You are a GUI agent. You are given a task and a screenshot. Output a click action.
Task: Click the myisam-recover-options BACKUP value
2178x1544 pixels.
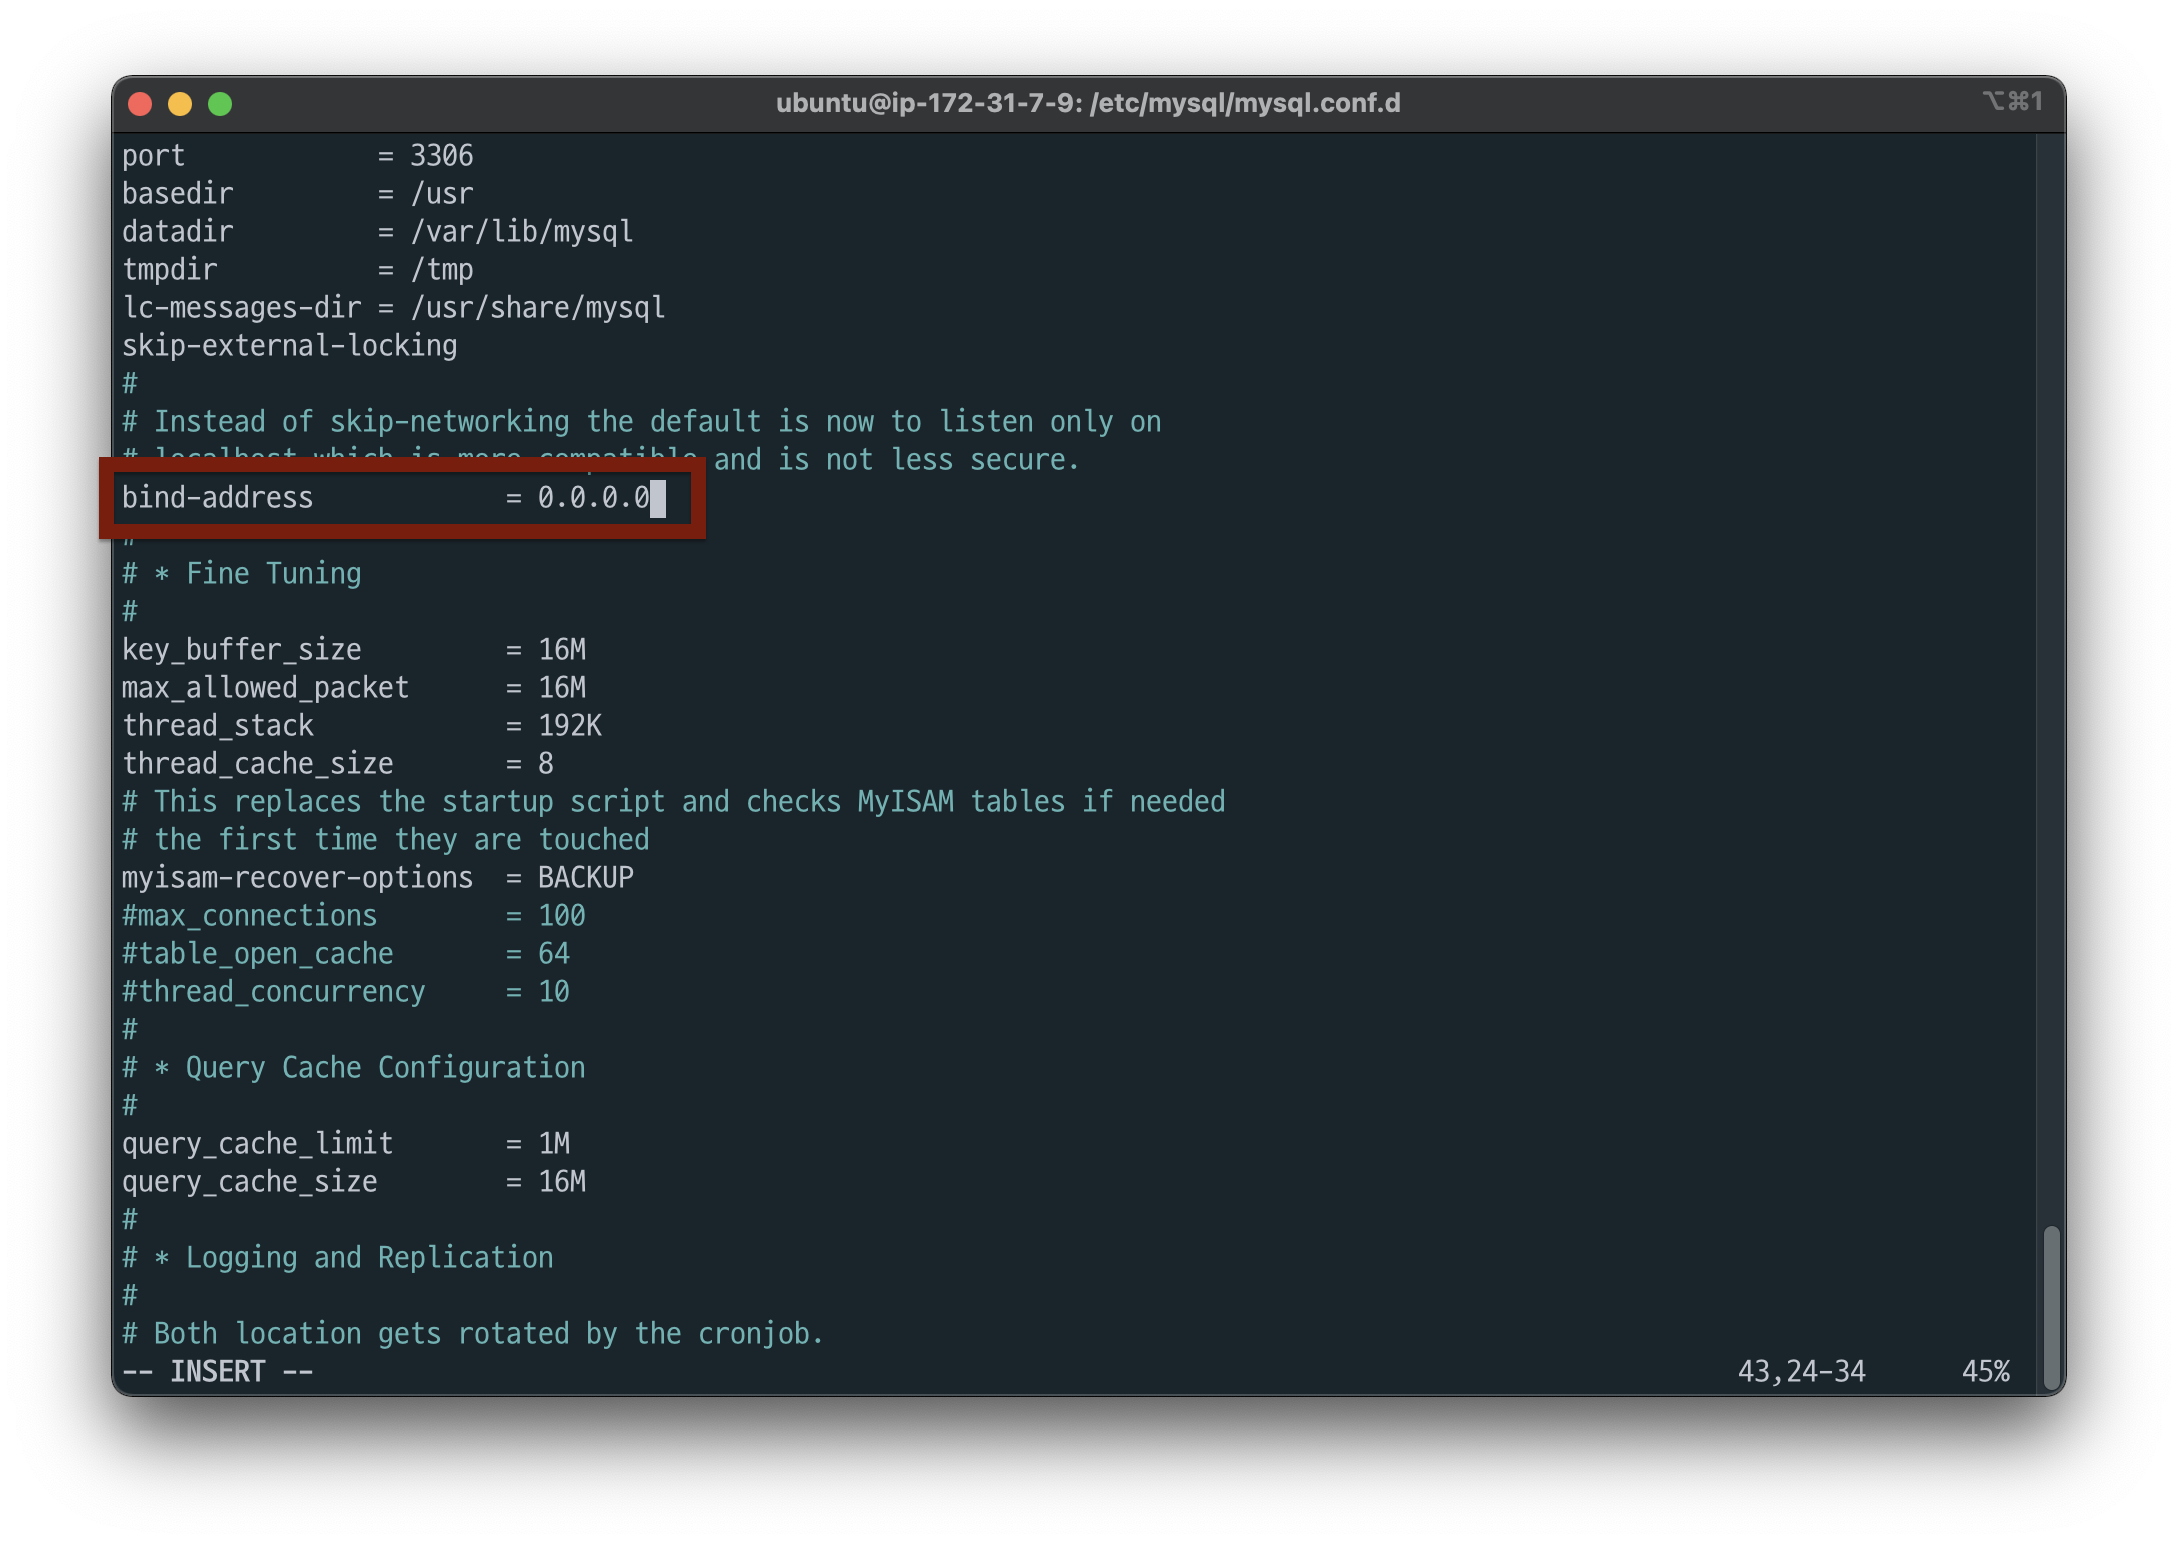click(x=585, y=877)
